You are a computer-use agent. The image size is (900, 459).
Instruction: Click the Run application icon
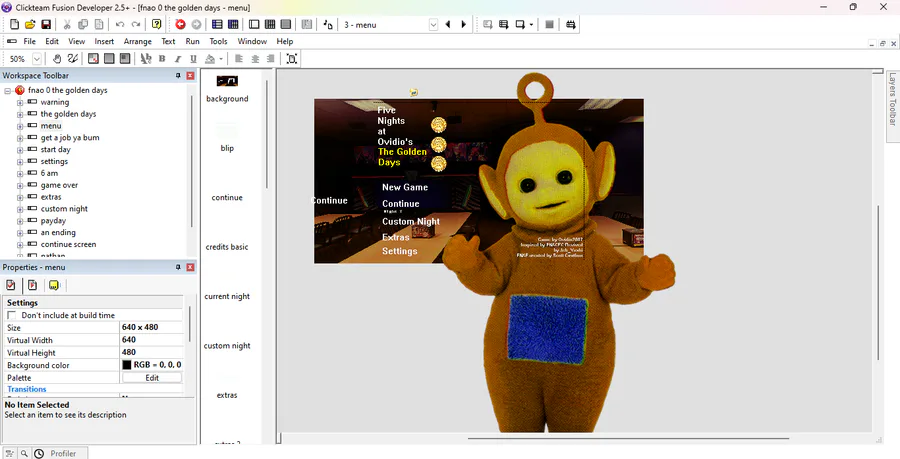[503, 24]
